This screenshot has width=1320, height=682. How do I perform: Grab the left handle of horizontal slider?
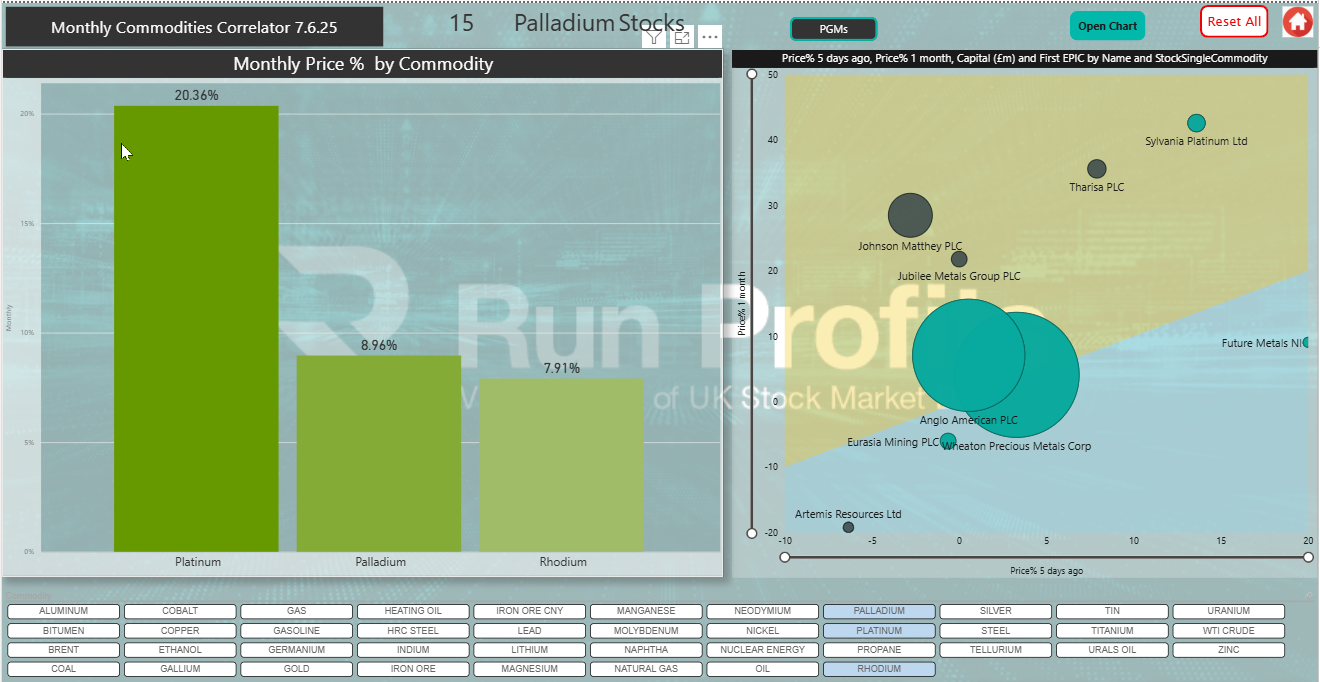pos(785,557)
